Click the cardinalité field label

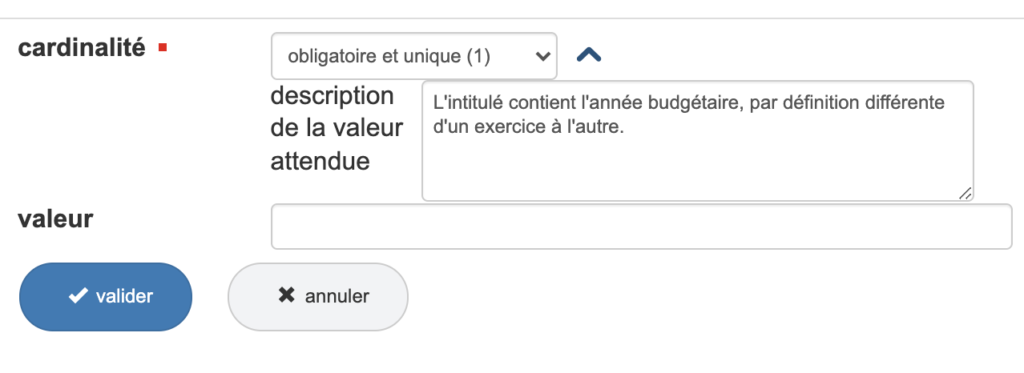click(x=82, y=47)
